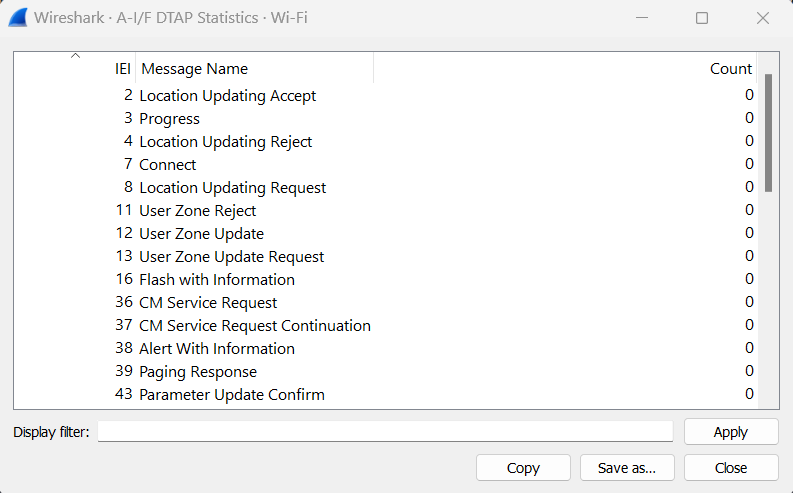Image resolution: width=793 pixels, height=493 pixels.
Task: Close the DTAP Statistics dialog via Close button
Action: (731, 468)
